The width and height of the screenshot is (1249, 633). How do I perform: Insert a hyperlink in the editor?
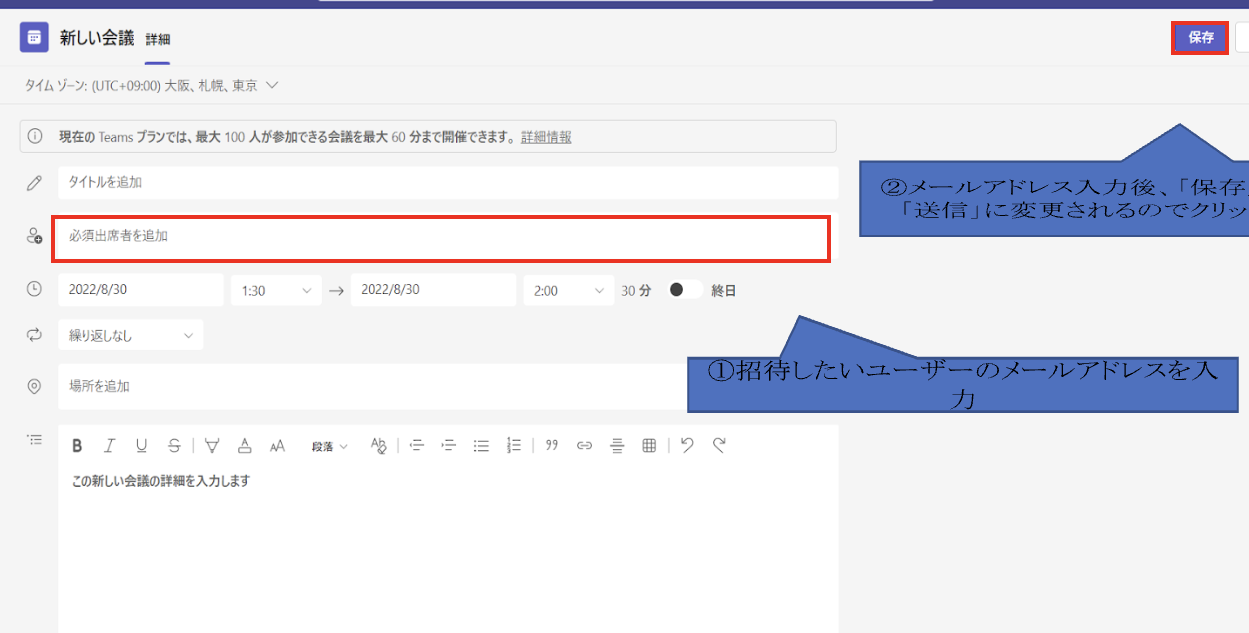[585, 446]
